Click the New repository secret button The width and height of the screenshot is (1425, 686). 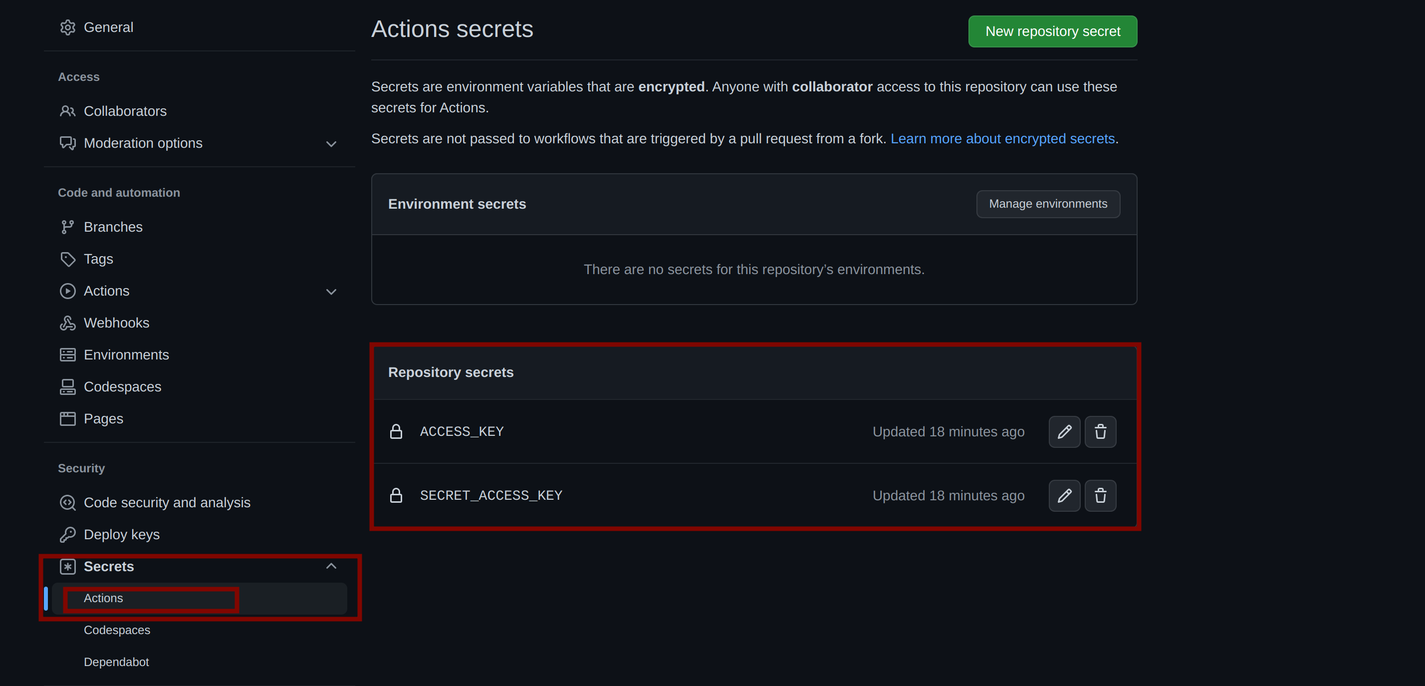coord(1052,31)
